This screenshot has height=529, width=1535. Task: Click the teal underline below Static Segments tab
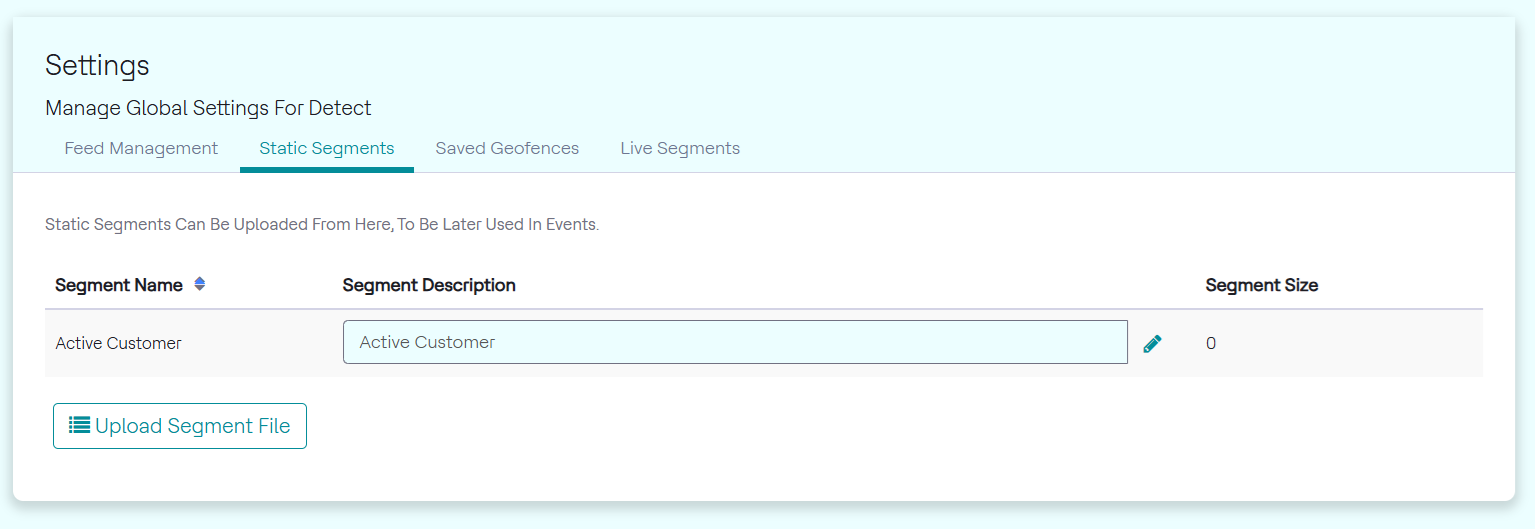pyautogui.click(x=326, y=170)
